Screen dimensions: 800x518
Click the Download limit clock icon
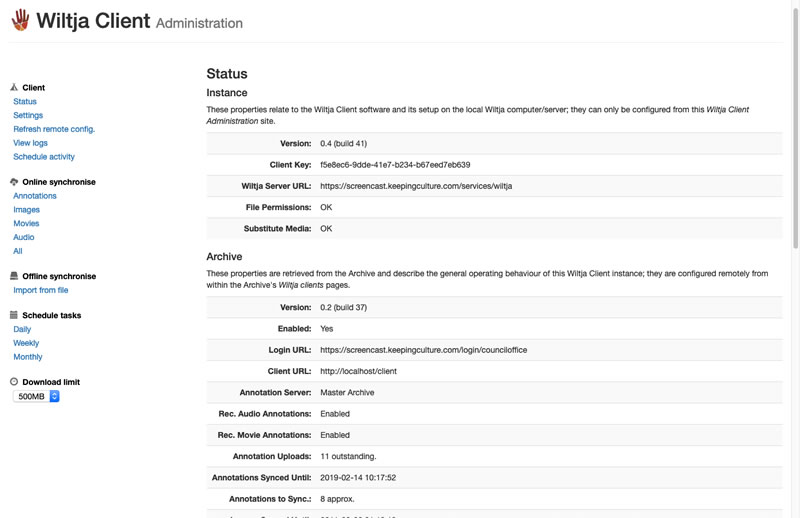coord(14,381)
